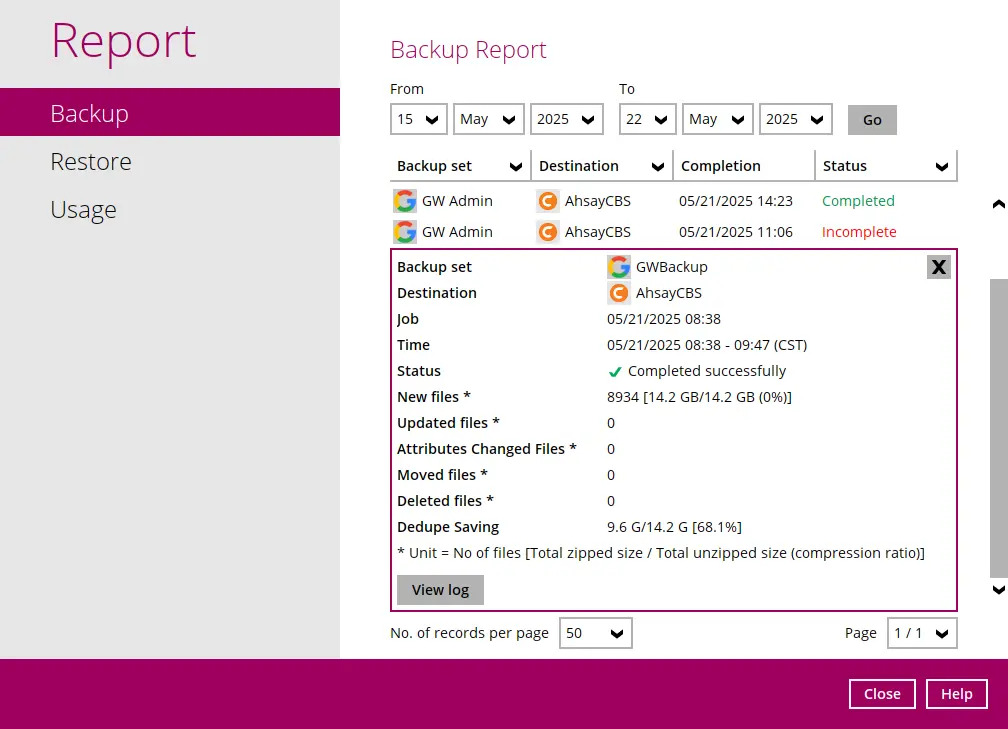Switch to the Usage section

(82, 209)
